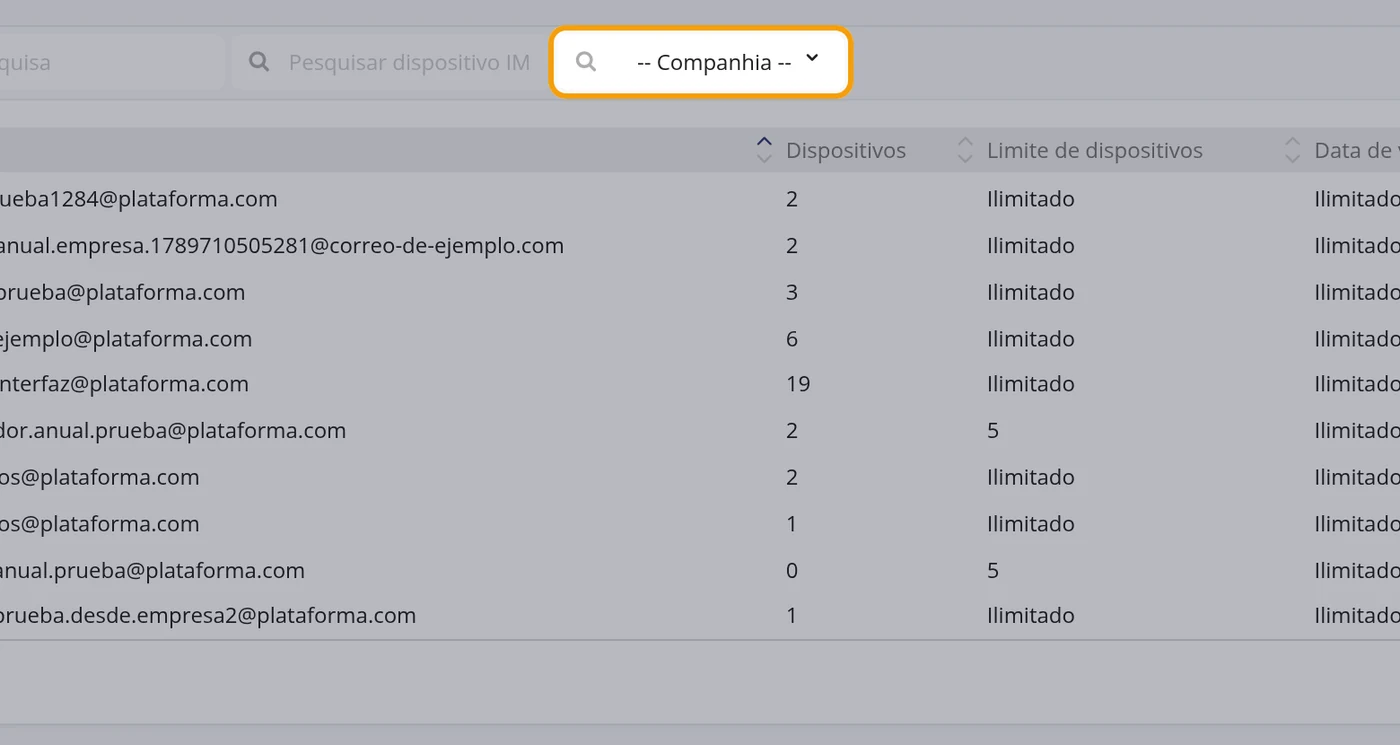Image resolution: width=1400 pixels, height=745 pixels.
Task: Click device count 2 in the ueba1284 row
Action: pyautogui.click(x=792, y=199)
